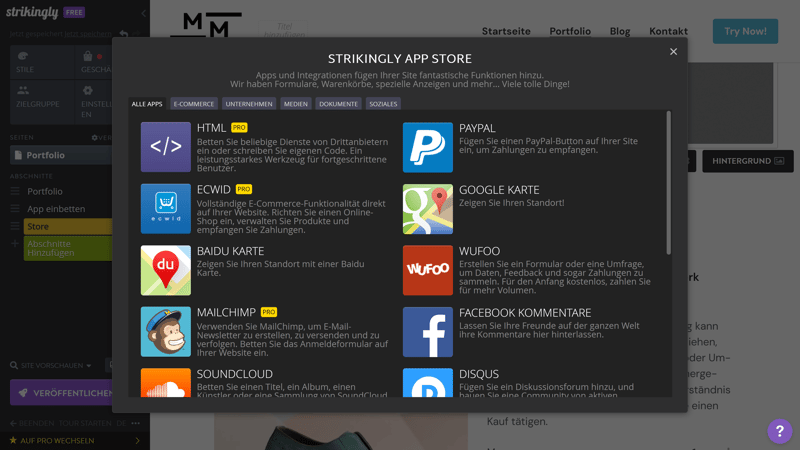Pick the MailChimp monkey icon
800x450 pixels.
tap(165, 331)
